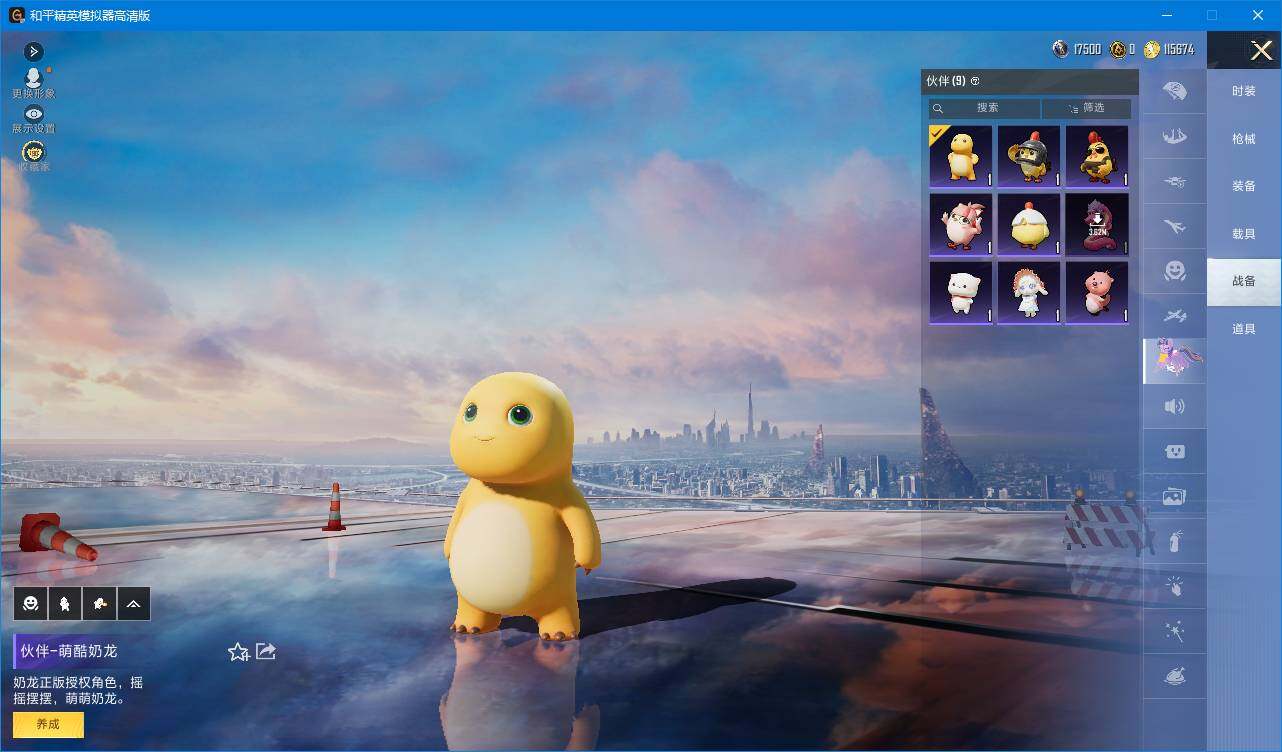
Task: Switch to the 枪械 tab
Action: pos(1244,139)
